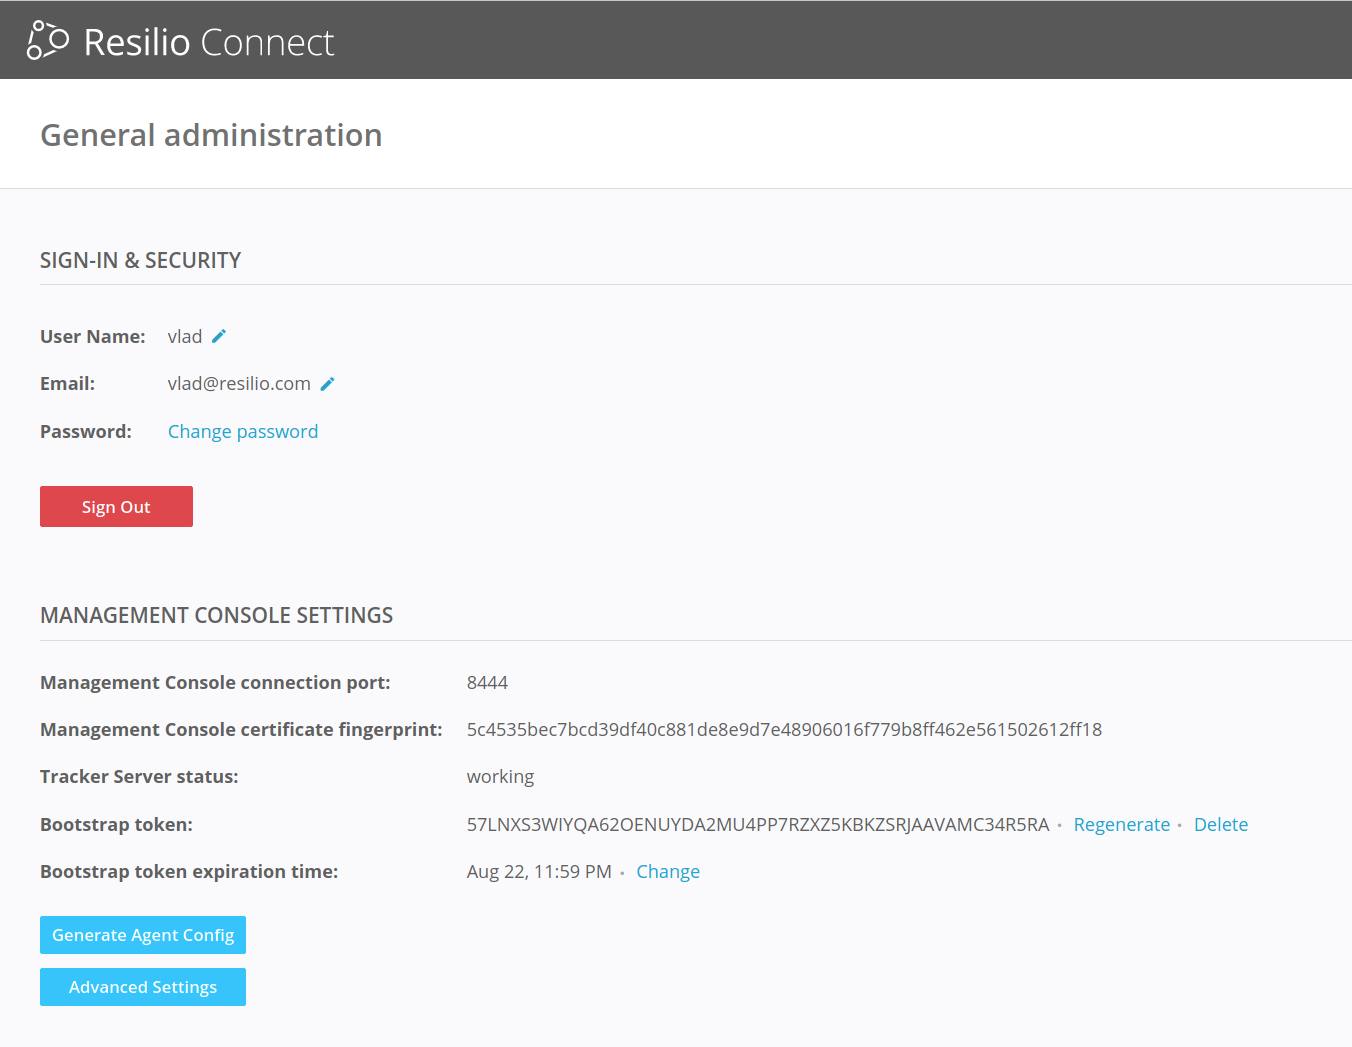1352x1047 pixels.
Task: Click the 'Tracker Server status:' label
Action: pyautogui.click(x=139, y=776)
